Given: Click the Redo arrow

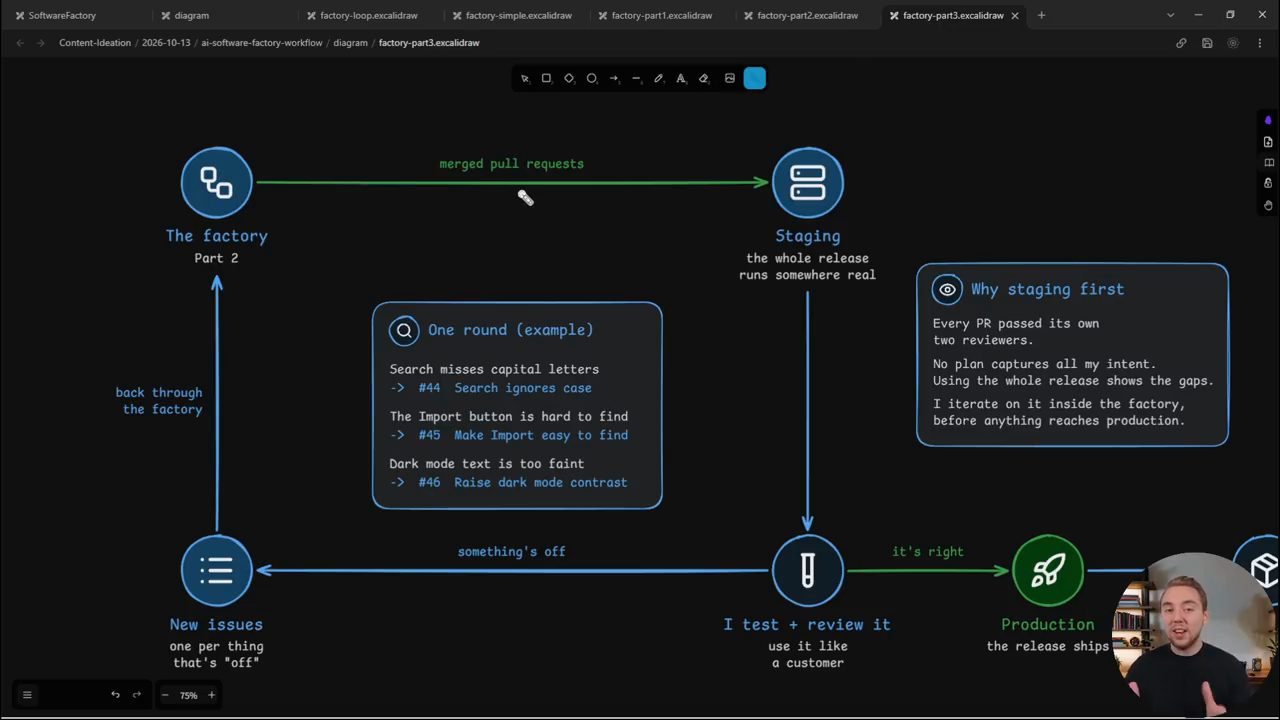Looking at the screenshot, I should pos(137,695).
